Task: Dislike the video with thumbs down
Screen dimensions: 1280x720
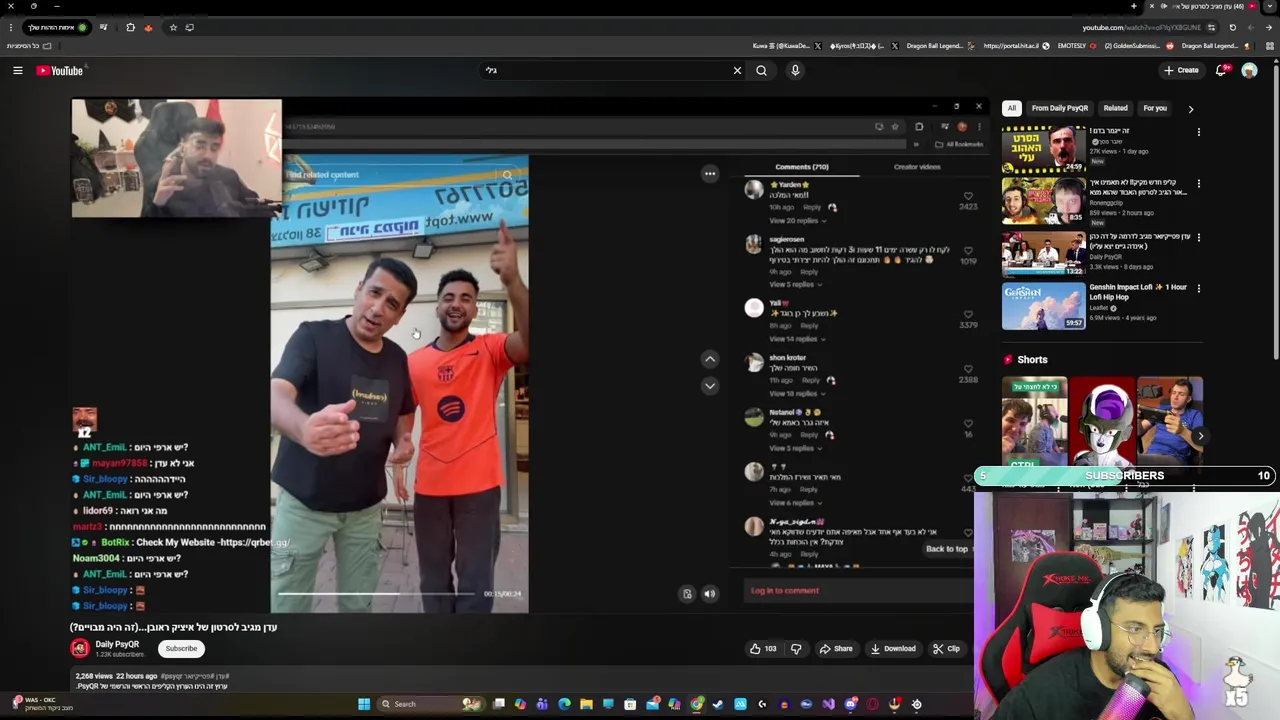Action: pos(796,649)
